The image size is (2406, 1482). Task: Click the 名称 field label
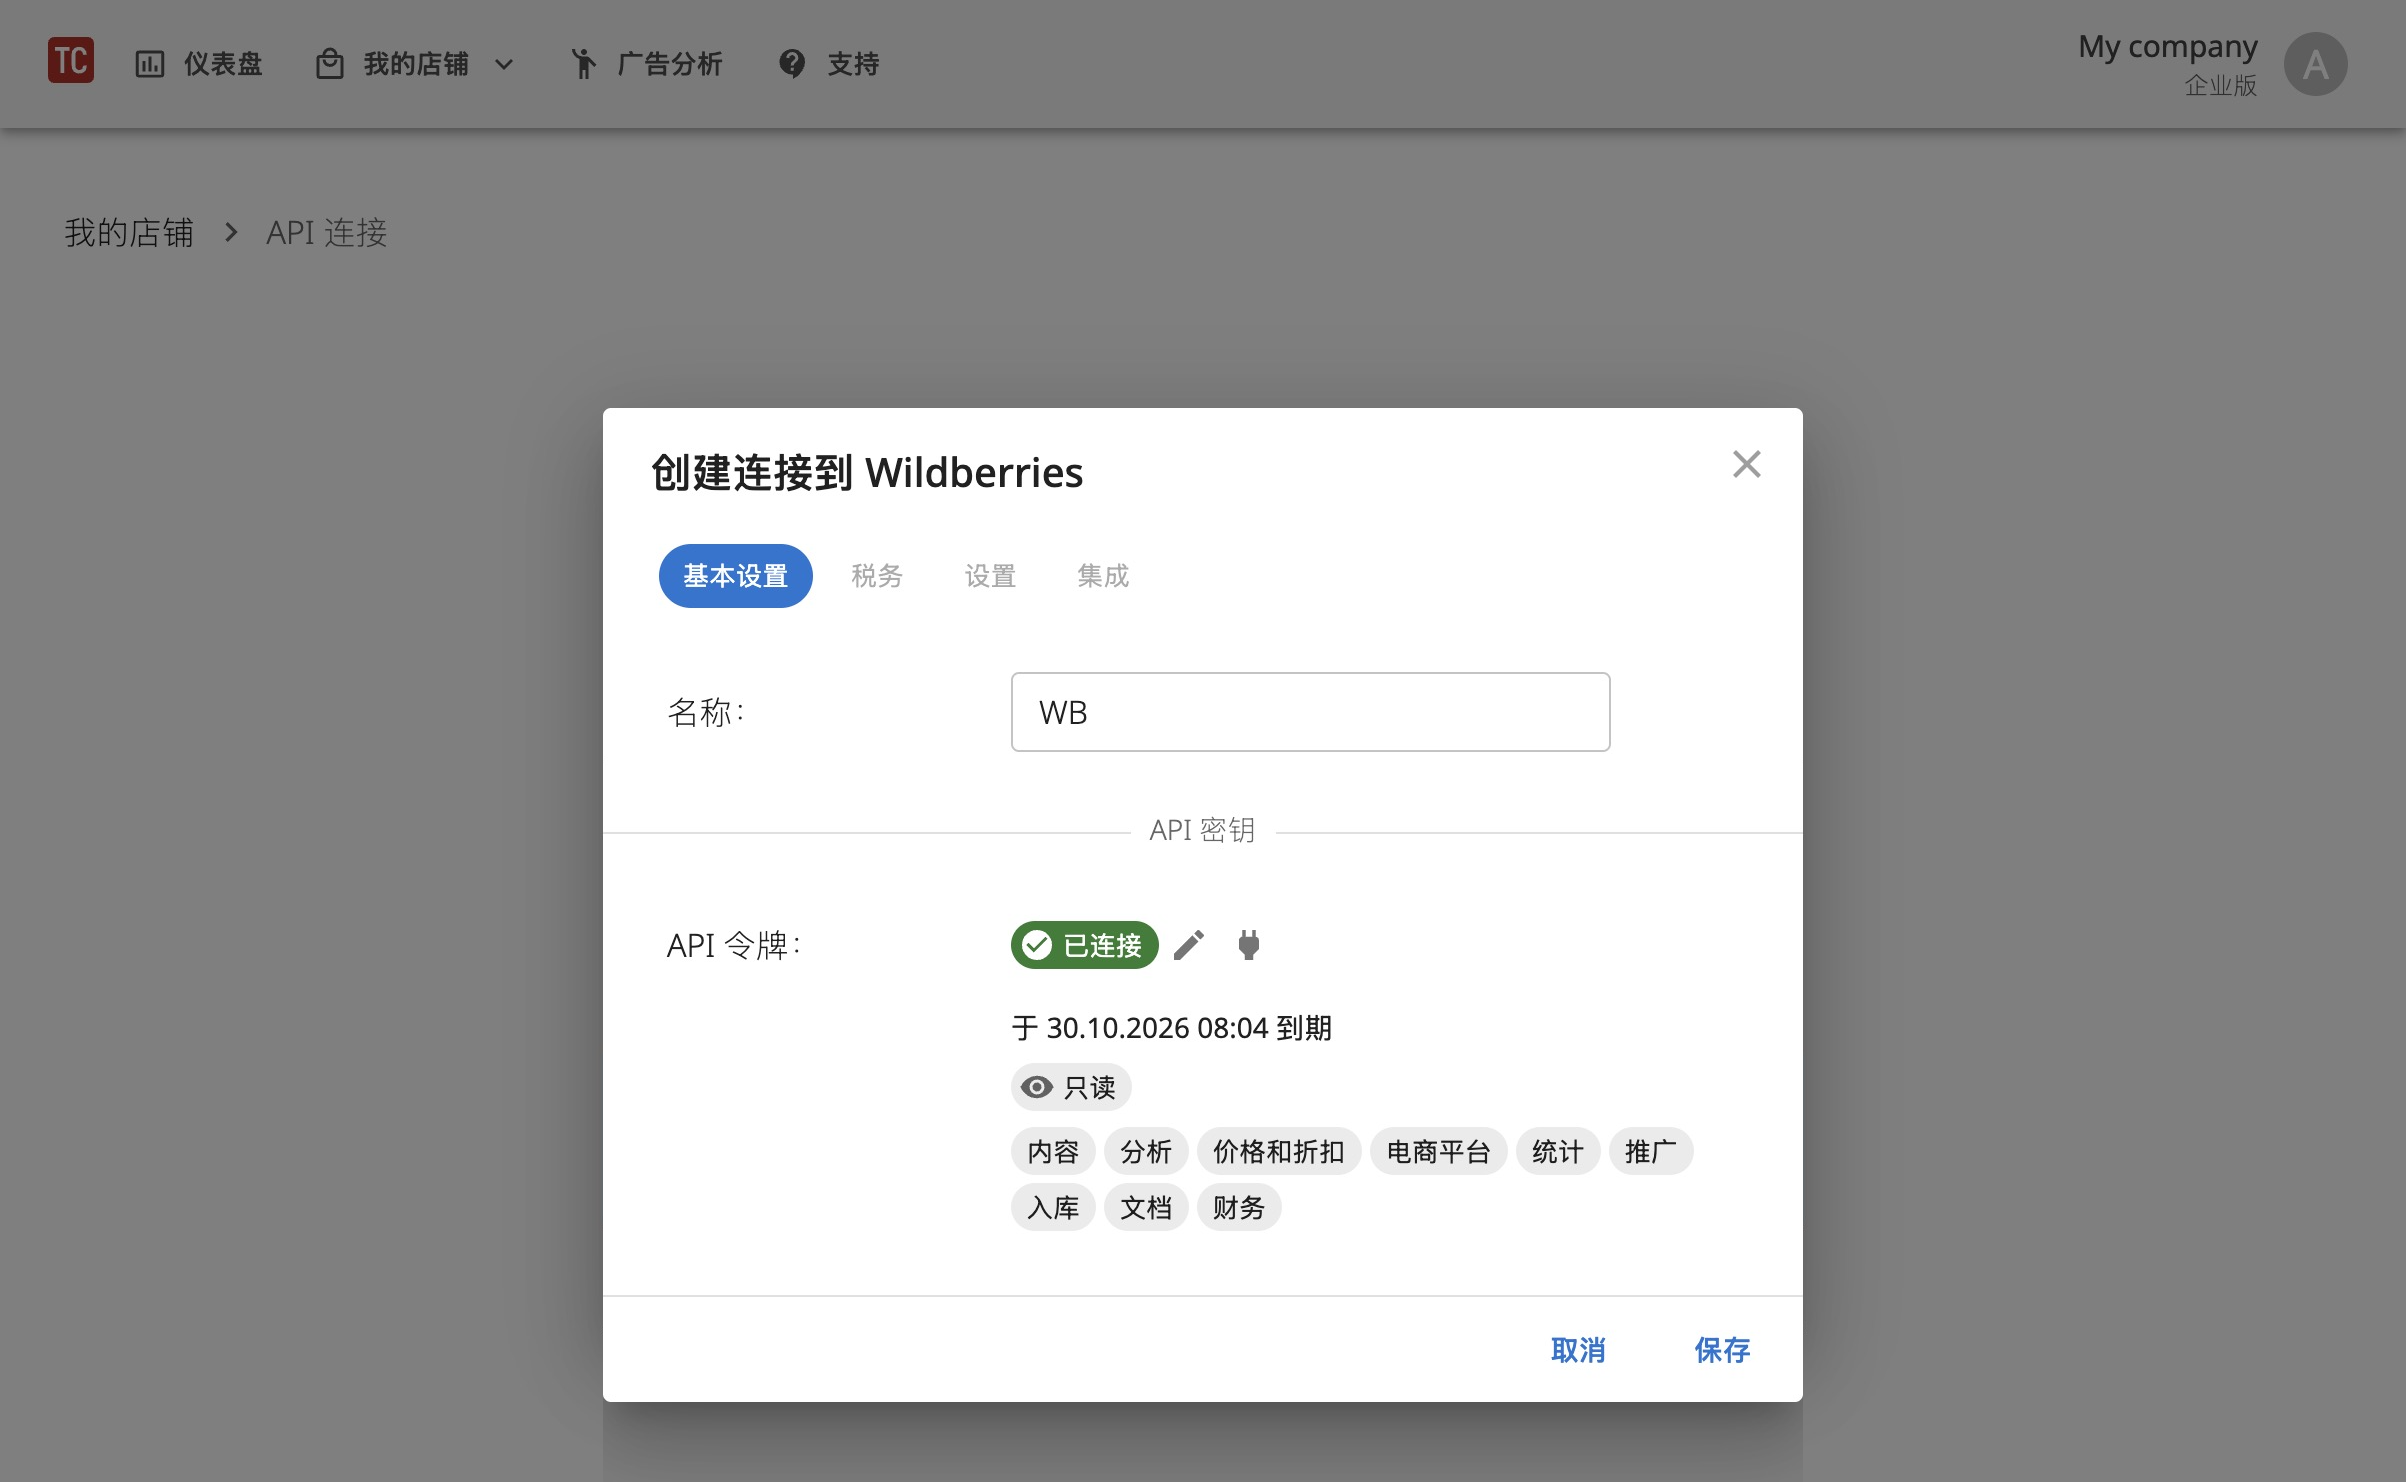pos(706,712)
